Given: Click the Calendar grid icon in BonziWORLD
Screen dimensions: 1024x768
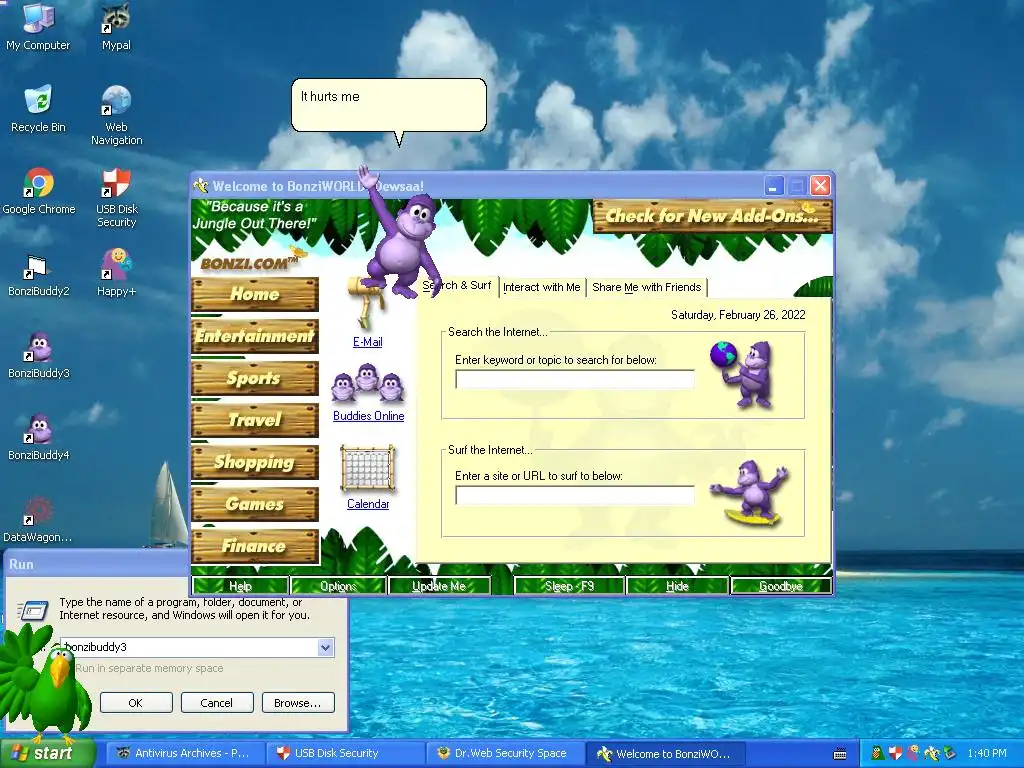Looking at the screenshot, I should pyautogui.click(x=368, y=468).
